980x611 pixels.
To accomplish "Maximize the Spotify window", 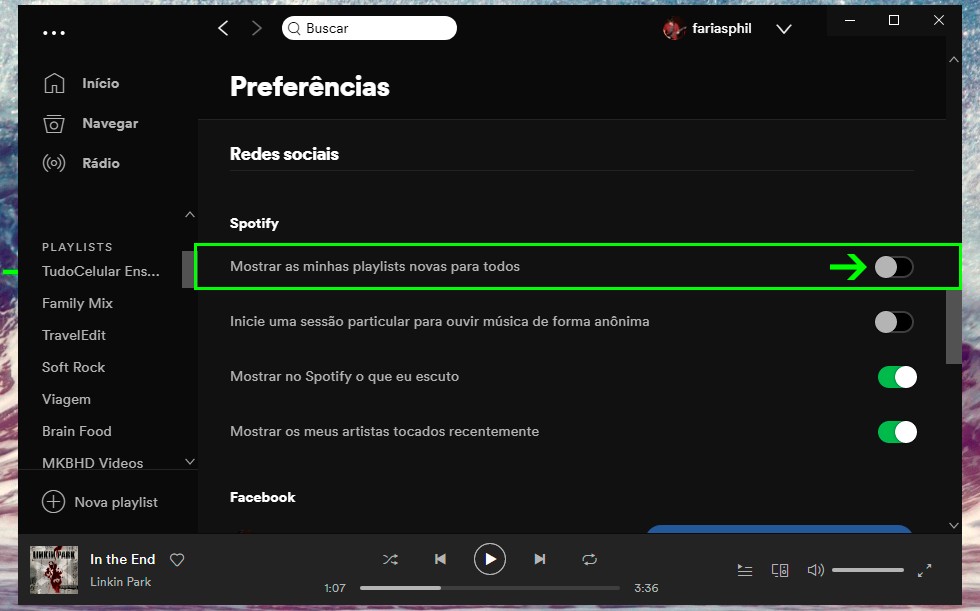I will (894, 20).
